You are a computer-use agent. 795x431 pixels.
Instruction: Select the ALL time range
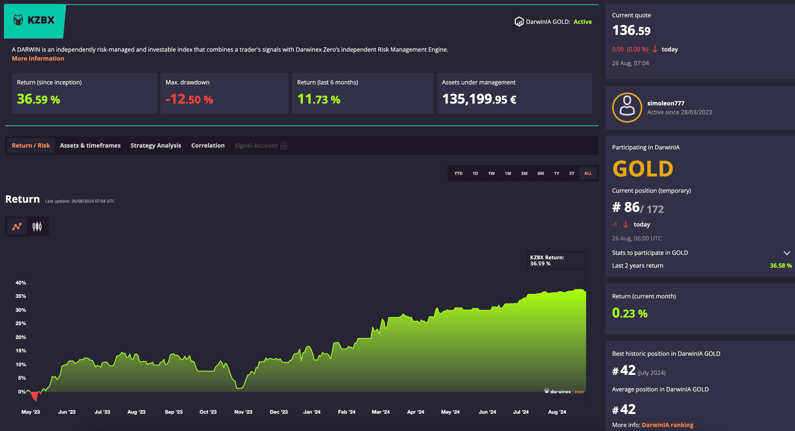(588, 173)
